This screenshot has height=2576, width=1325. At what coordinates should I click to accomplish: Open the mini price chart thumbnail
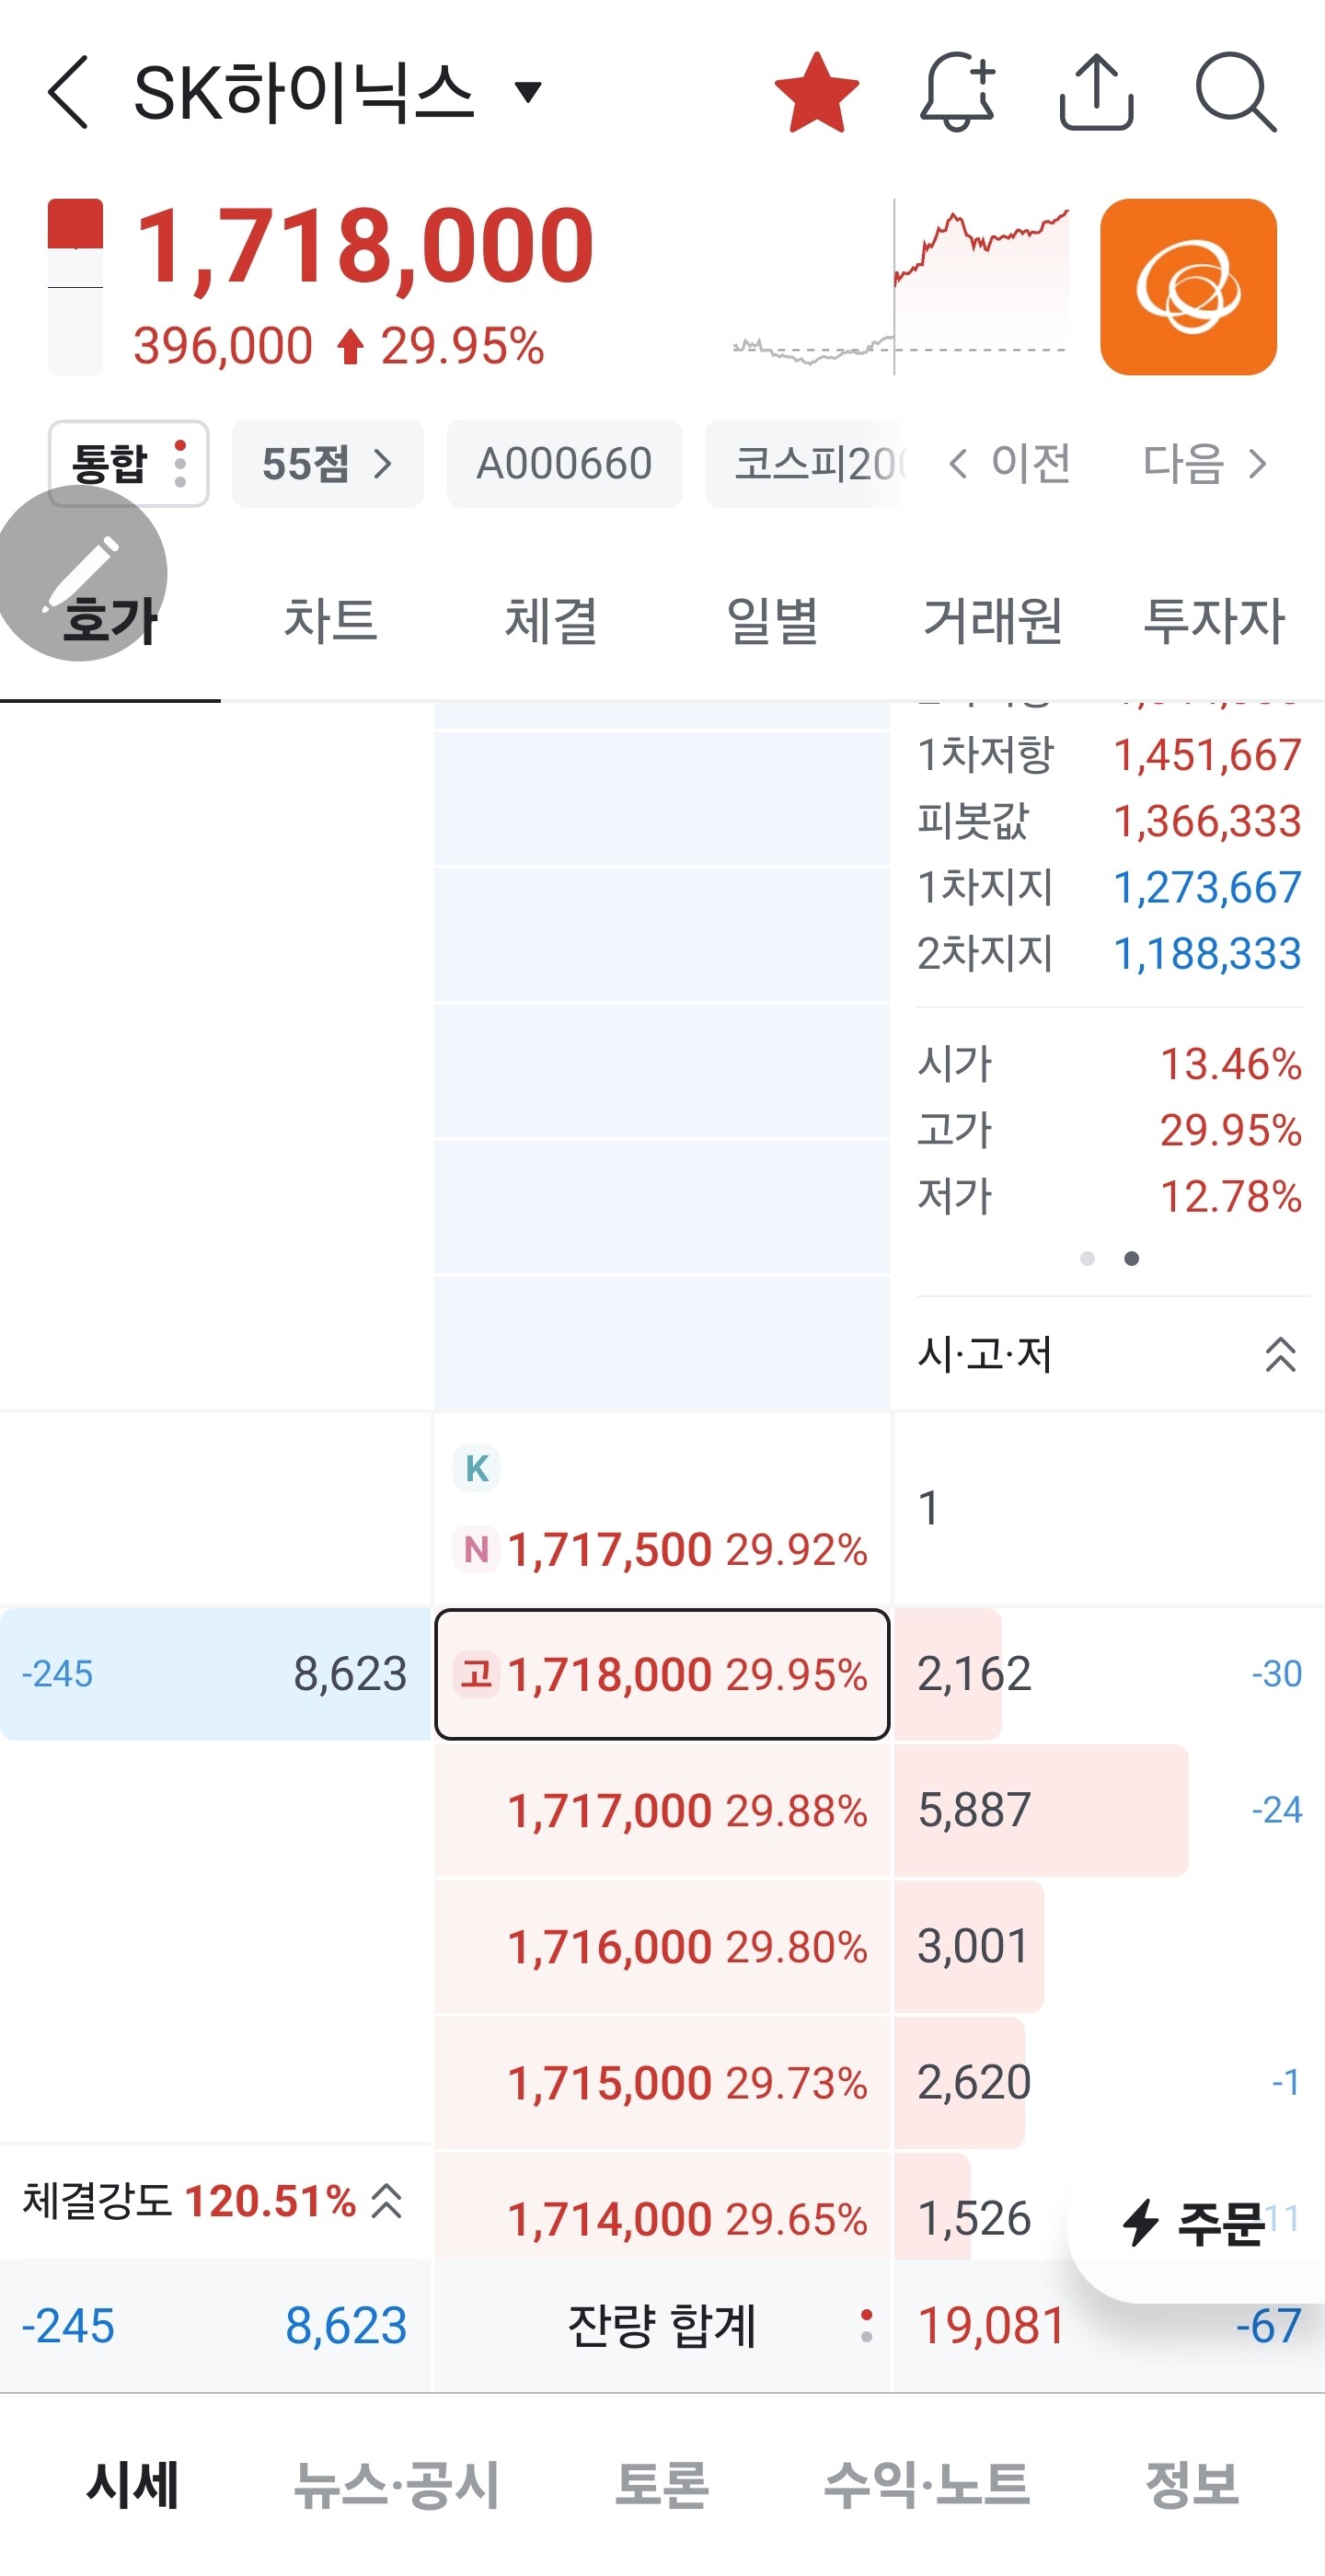[900, 287]
